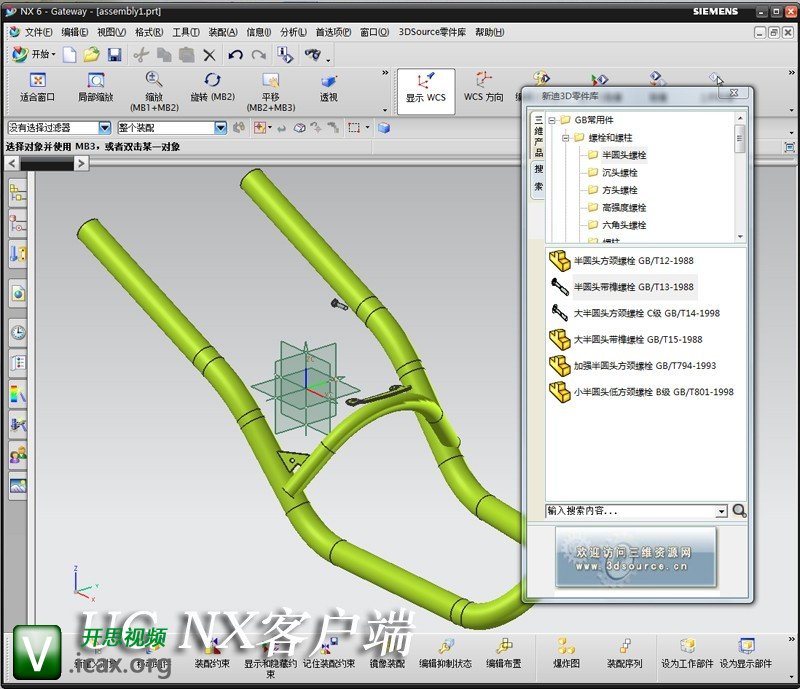The width and height of the screenshot is (800, 689).
Task: Click the Delete X icon in toolbar
Action: click(209, 55)
